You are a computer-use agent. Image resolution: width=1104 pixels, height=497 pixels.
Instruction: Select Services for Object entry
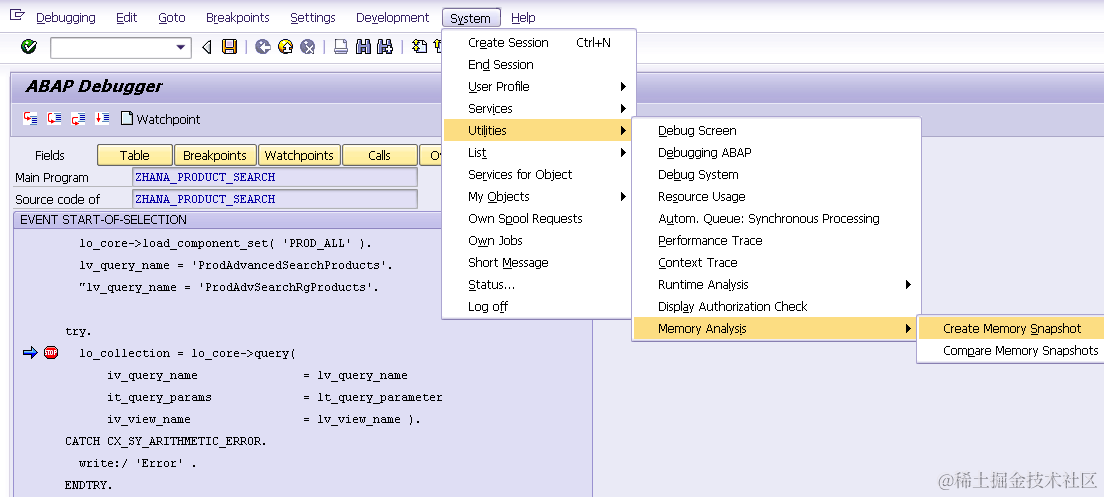tap(538, 175)
